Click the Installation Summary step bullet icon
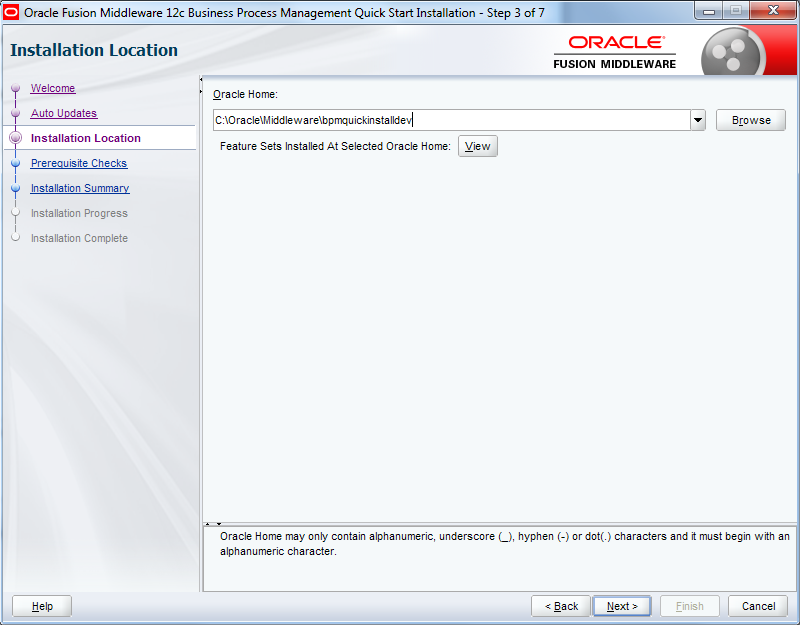Viewport: 800px width, 625px height. coord(15,188)
